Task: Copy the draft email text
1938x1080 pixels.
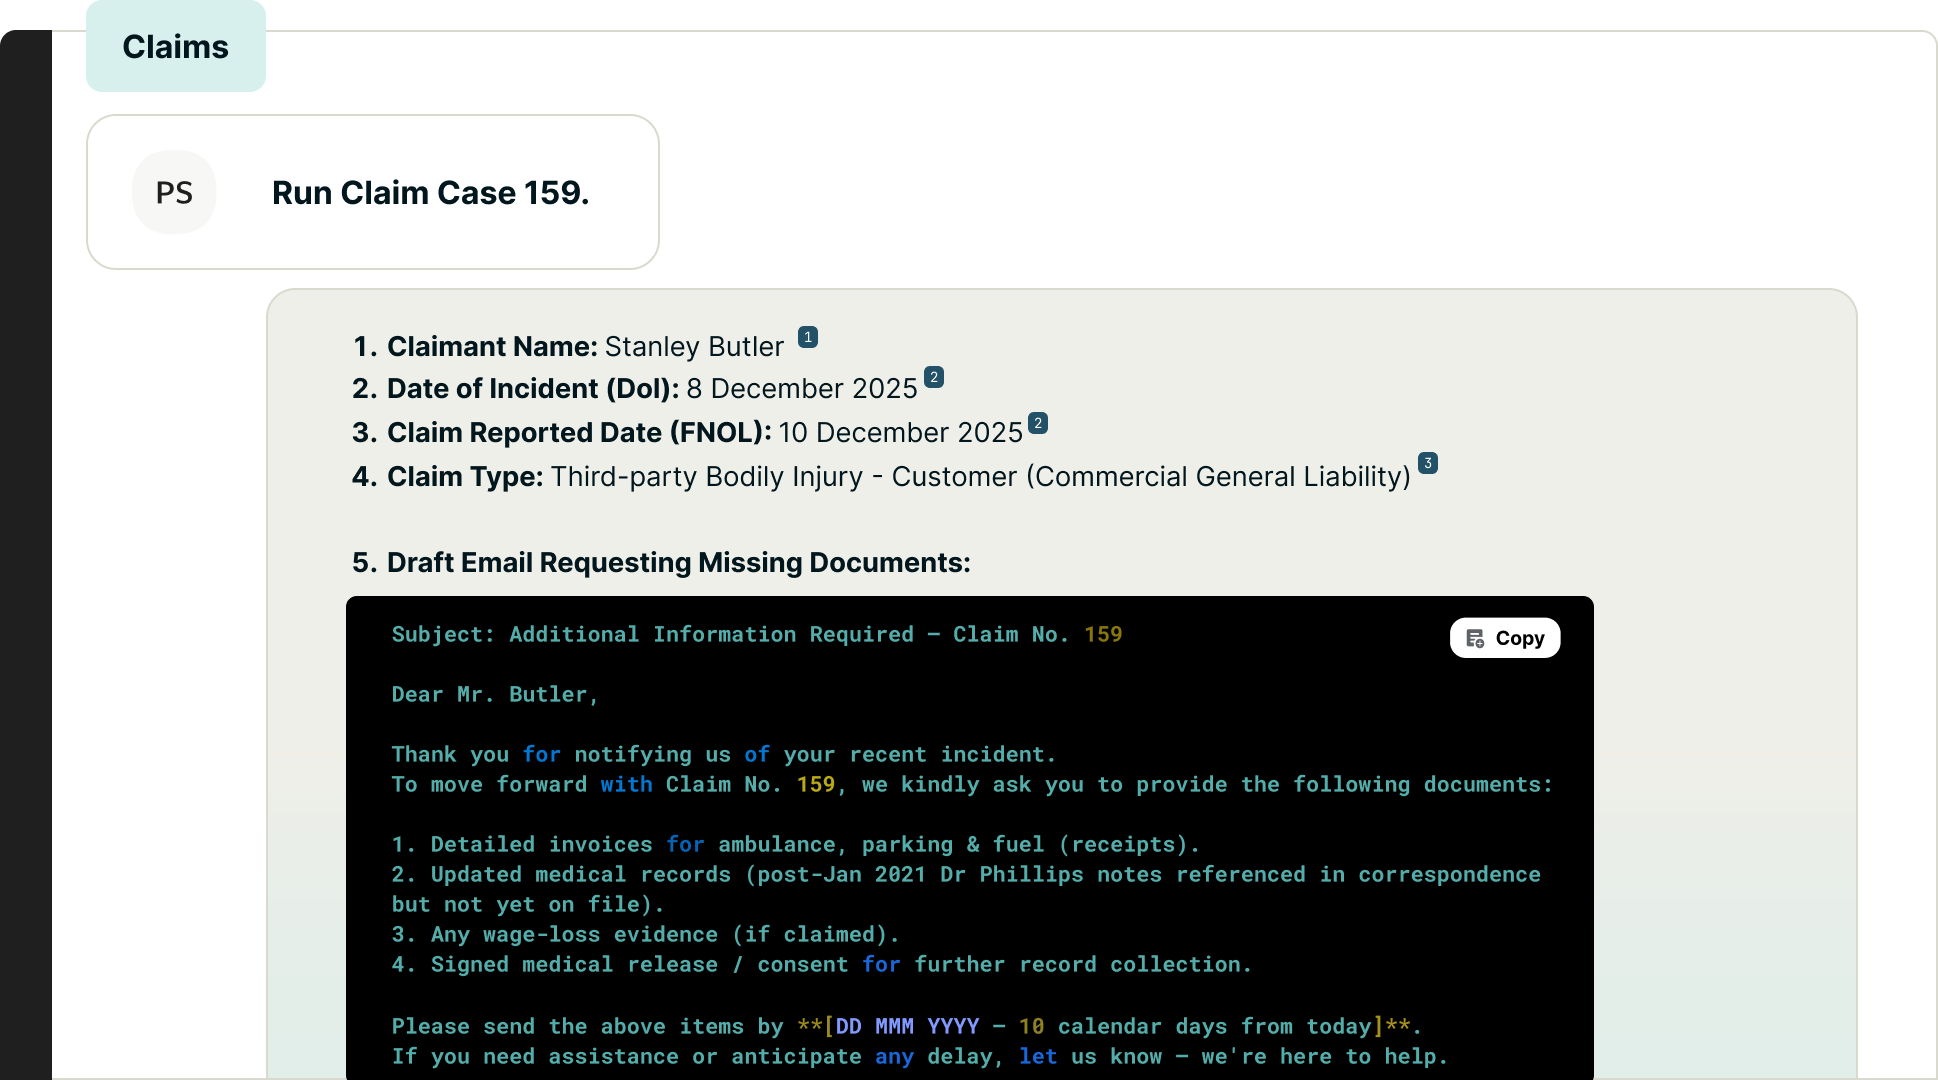Action: [1504, 638]
